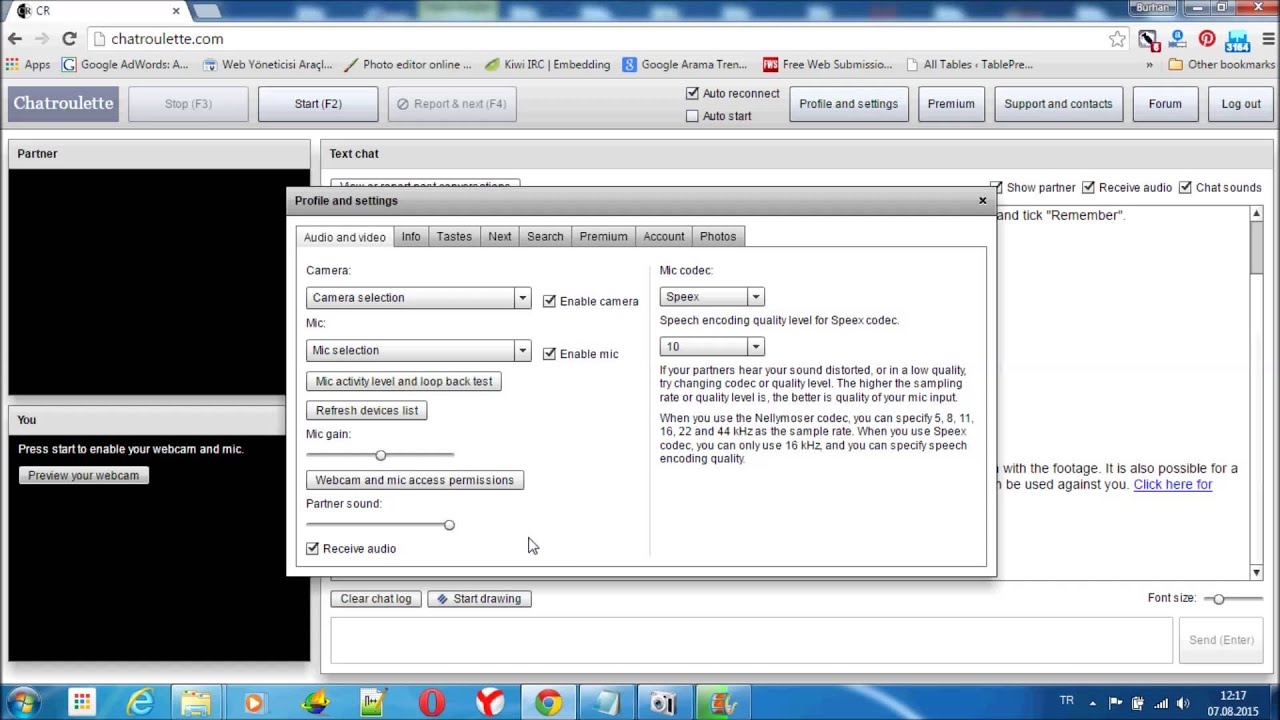Open the Mic codec Speex dropdown
The height and width of the screenshot is (720, 1280).
[712, 297]
